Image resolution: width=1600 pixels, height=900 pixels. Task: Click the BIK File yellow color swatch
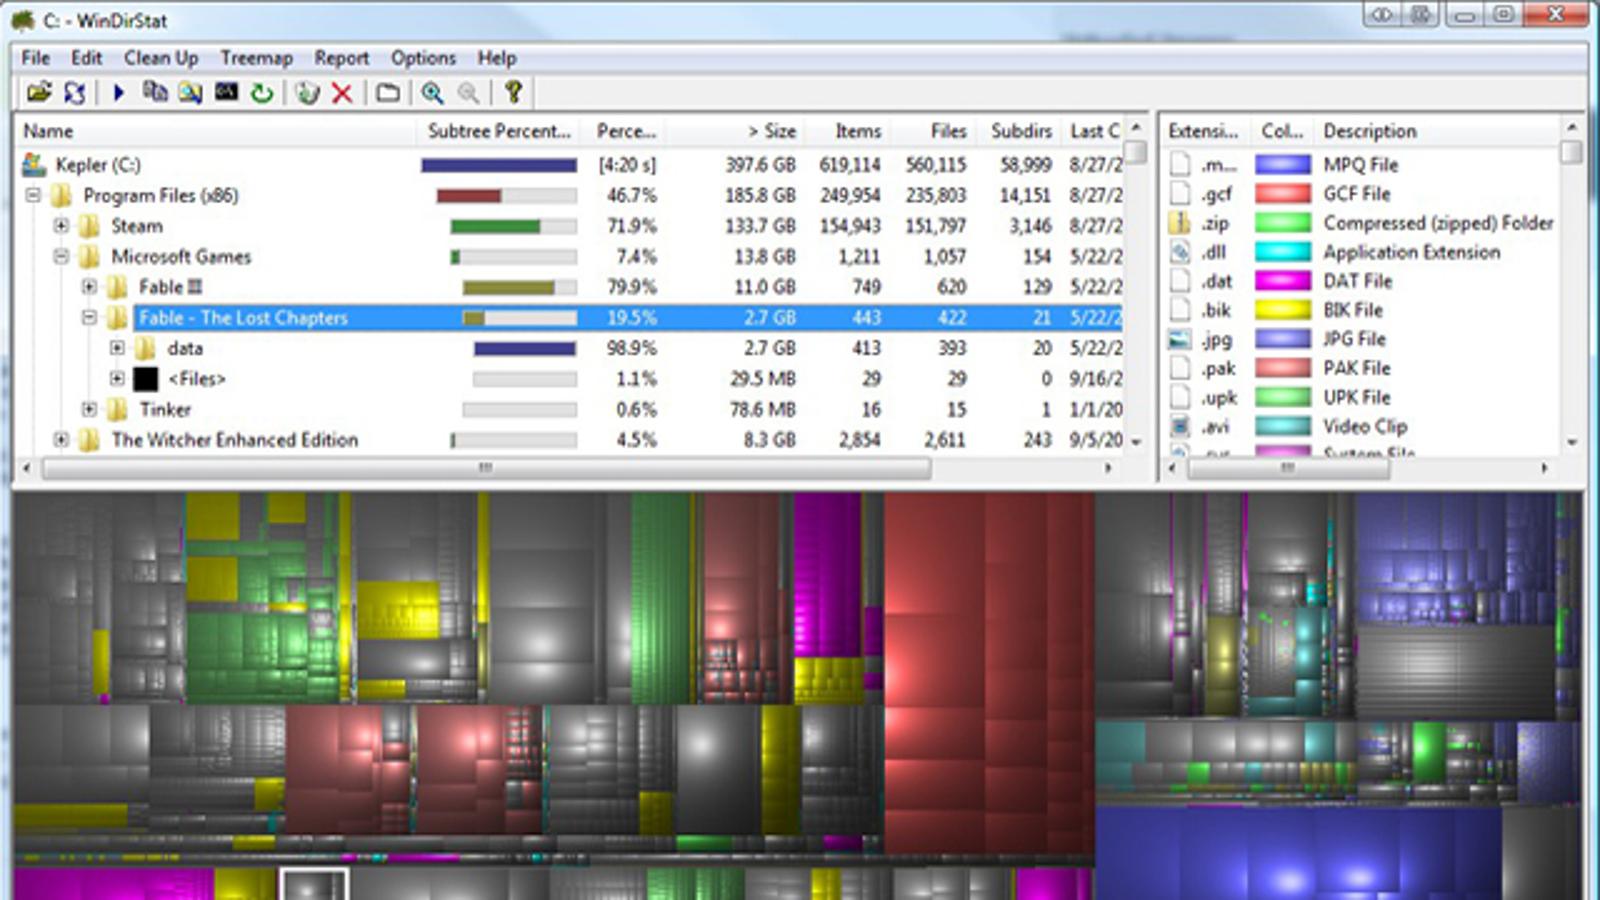pyautogui.click(x=1283, y=310)
